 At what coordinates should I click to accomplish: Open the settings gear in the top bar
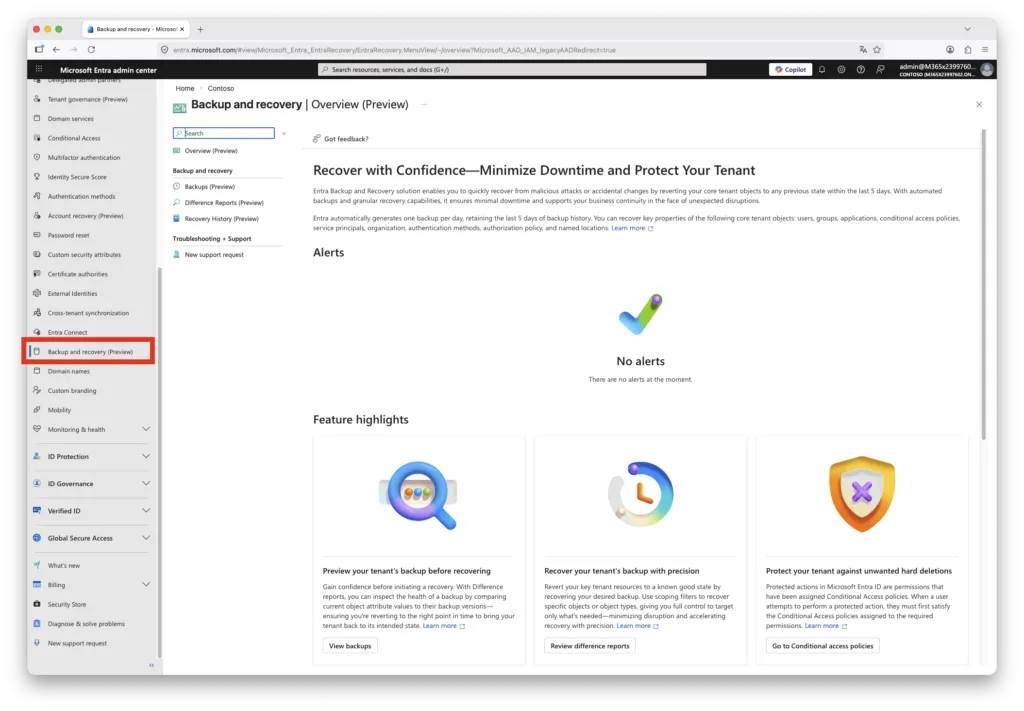click(x=841, y=69)
